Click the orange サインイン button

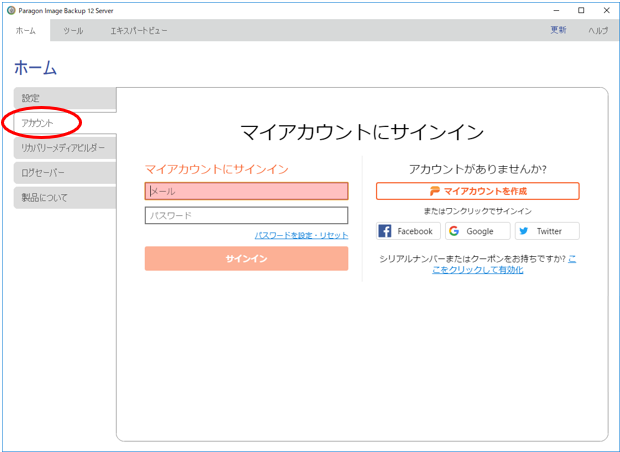[x=246, y=259]
